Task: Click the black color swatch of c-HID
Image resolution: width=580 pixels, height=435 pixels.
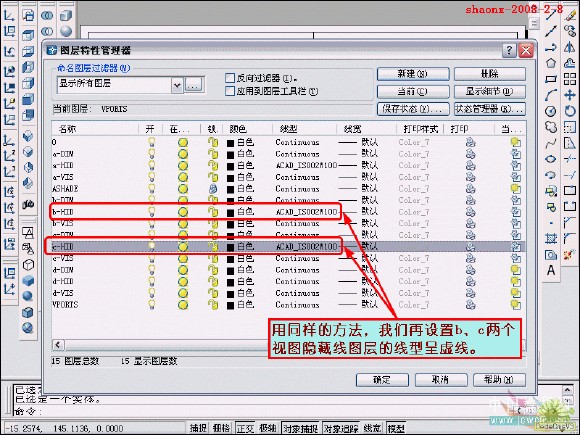Action: [230, 247]
